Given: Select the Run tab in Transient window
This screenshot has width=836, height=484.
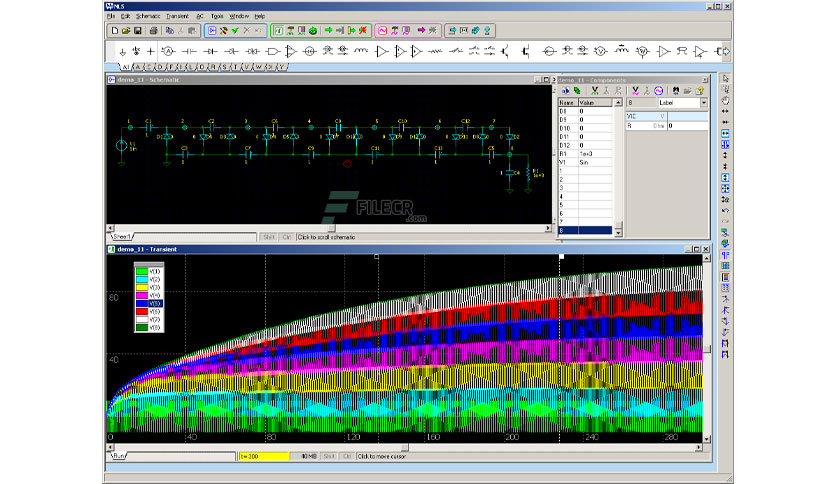Looking at the screenshot, I should point(119,456).
